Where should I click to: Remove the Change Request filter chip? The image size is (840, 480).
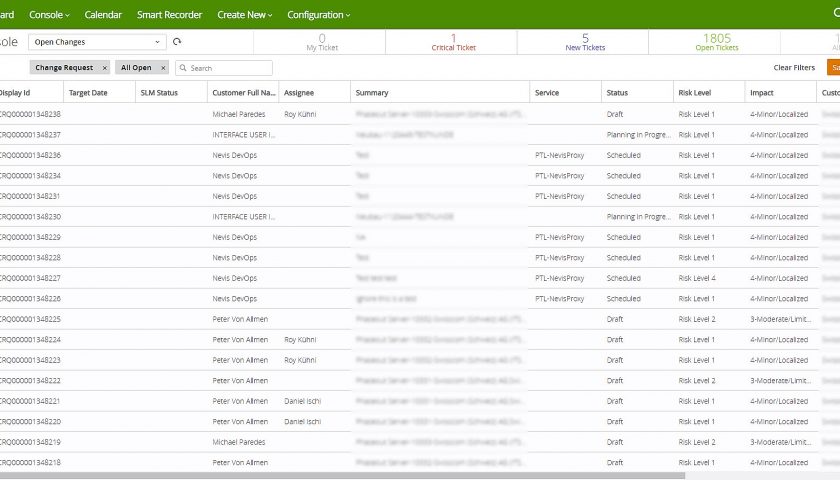pyautogui.click(x=104, y=68)
